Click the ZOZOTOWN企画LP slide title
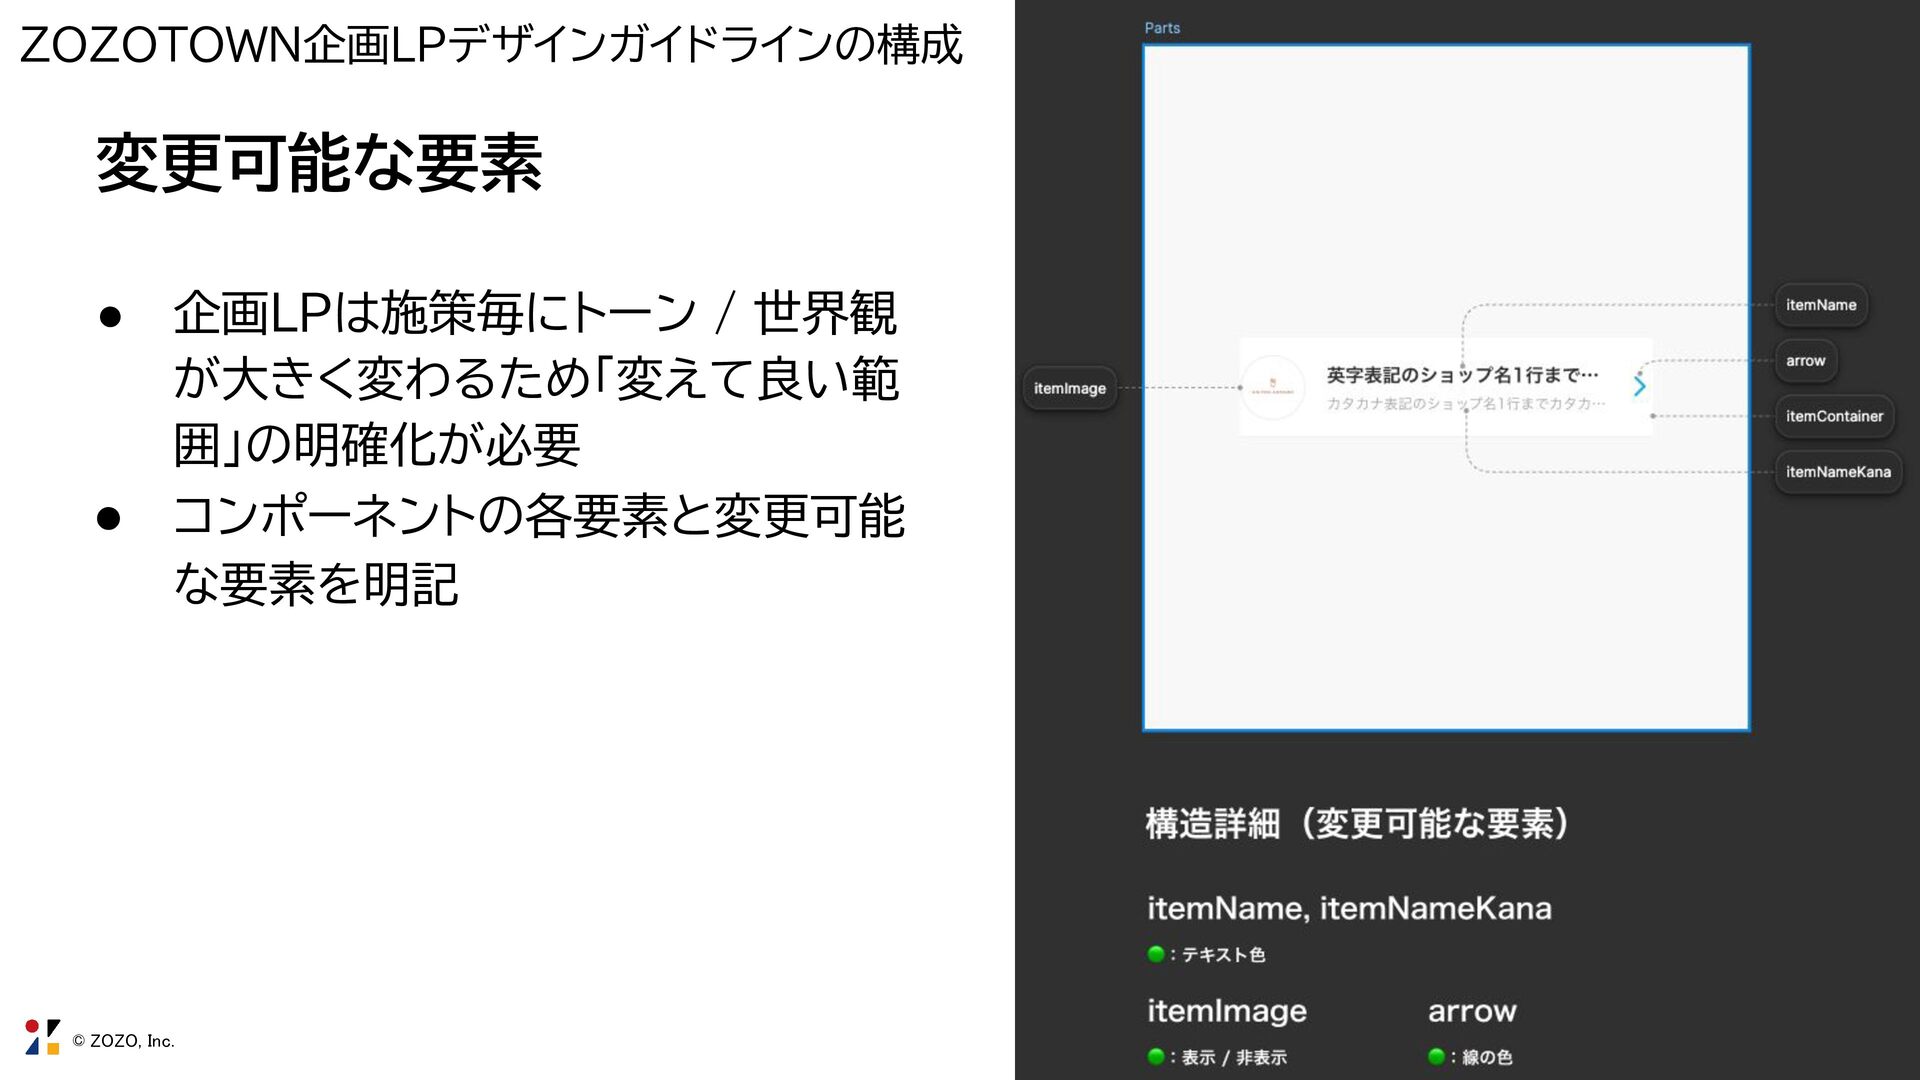The width and height of the screenshot is (1920, 1080). 490,45
